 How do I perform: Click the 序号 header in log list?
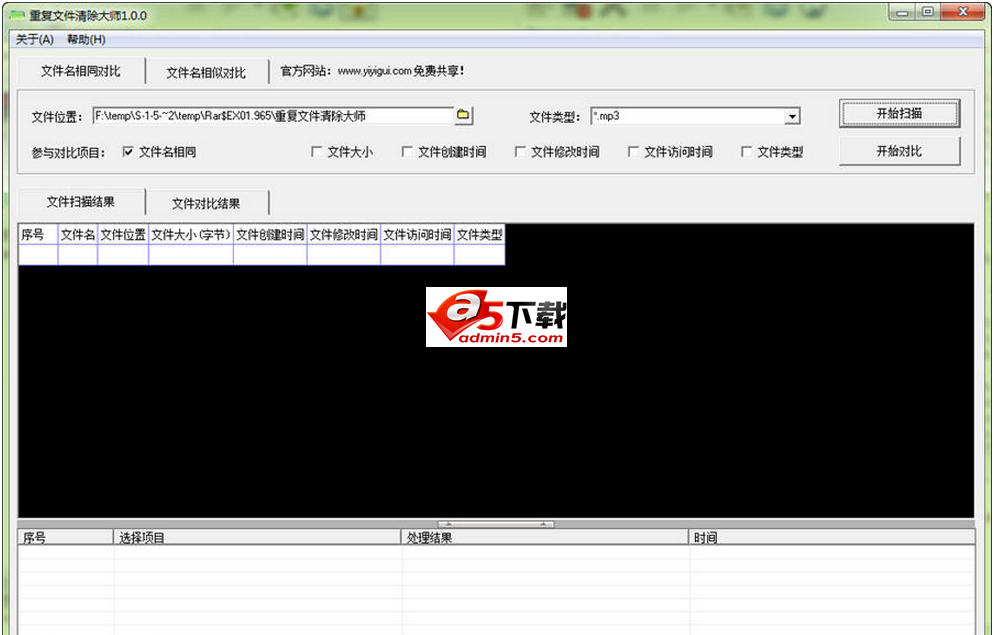pos(66,538)
